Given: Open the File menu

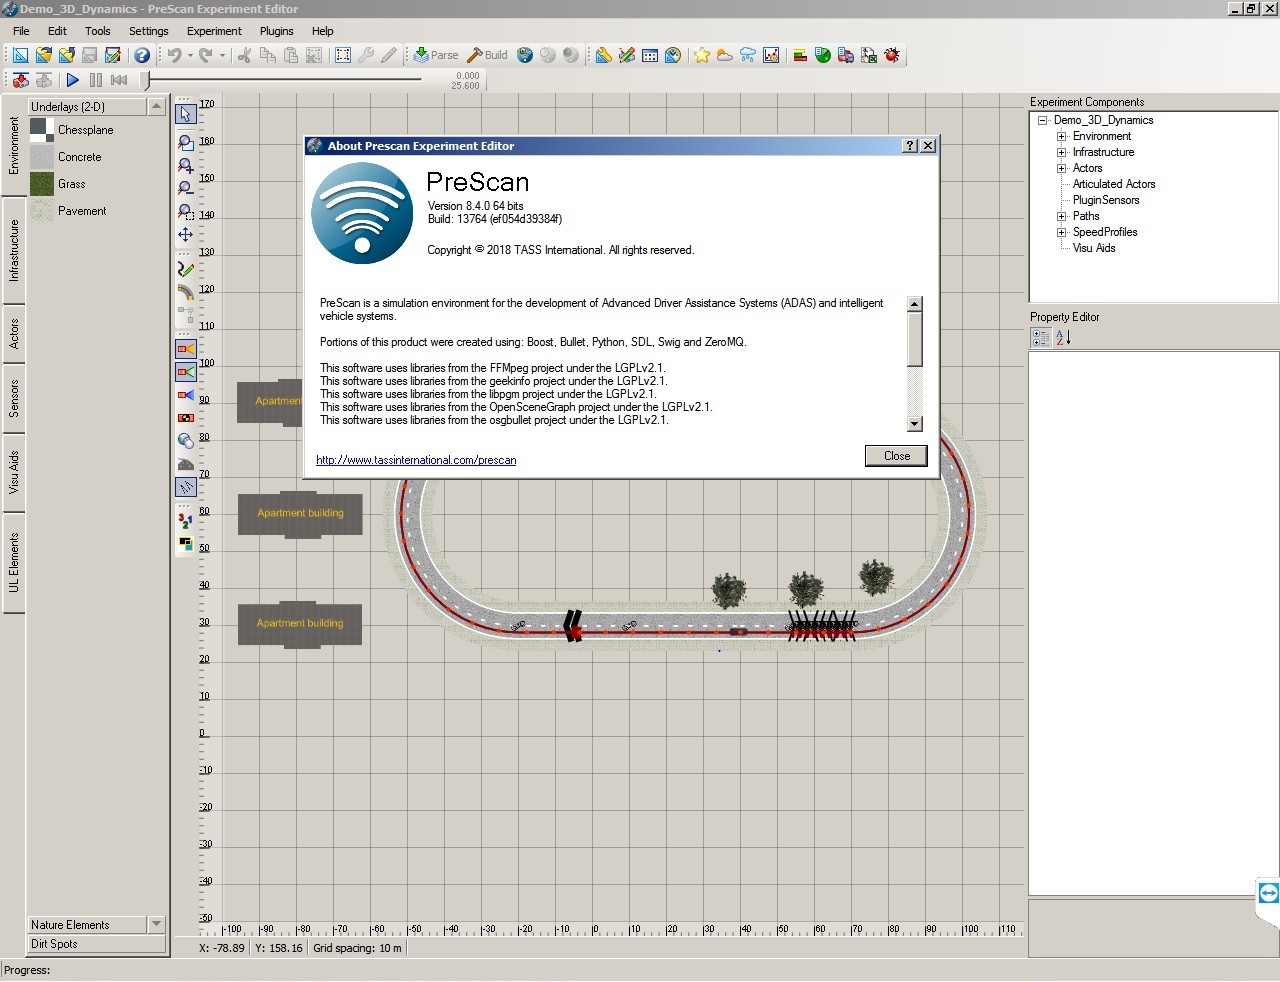Looking at the screenshot, I should click(21, 31).
